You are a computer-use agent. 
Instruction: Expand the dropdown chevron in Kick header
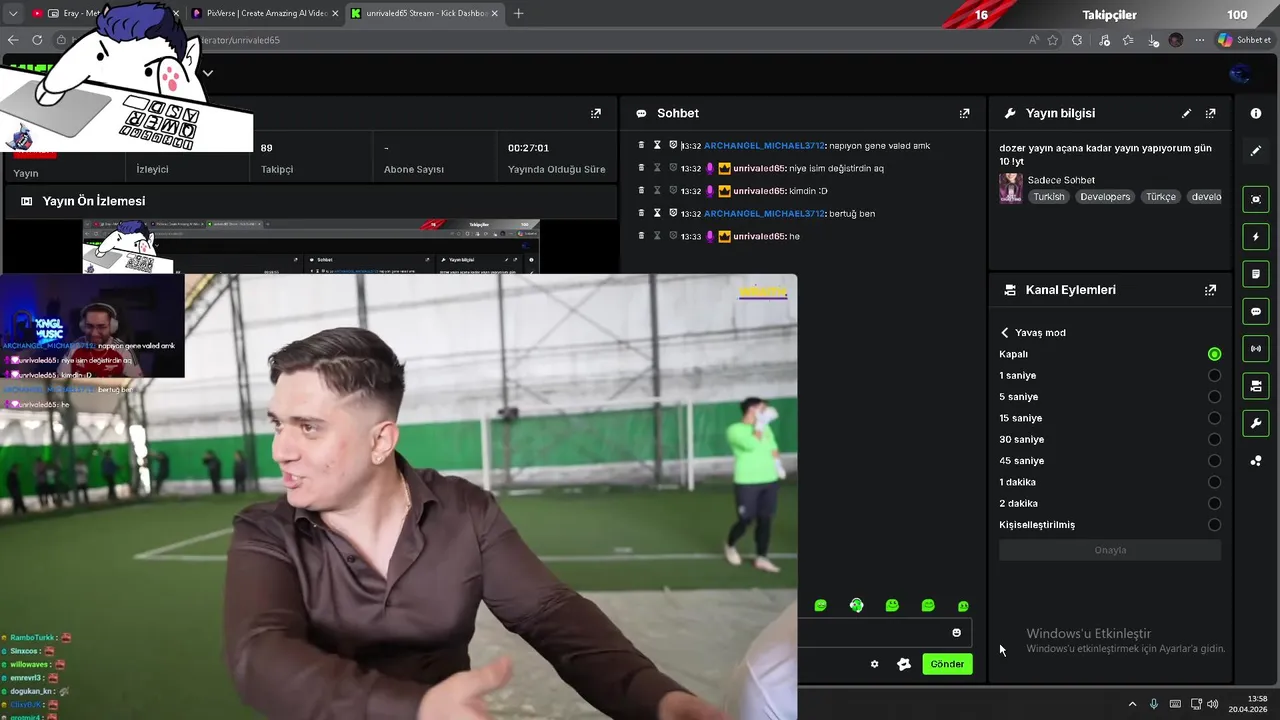click(x=208, y=73)
